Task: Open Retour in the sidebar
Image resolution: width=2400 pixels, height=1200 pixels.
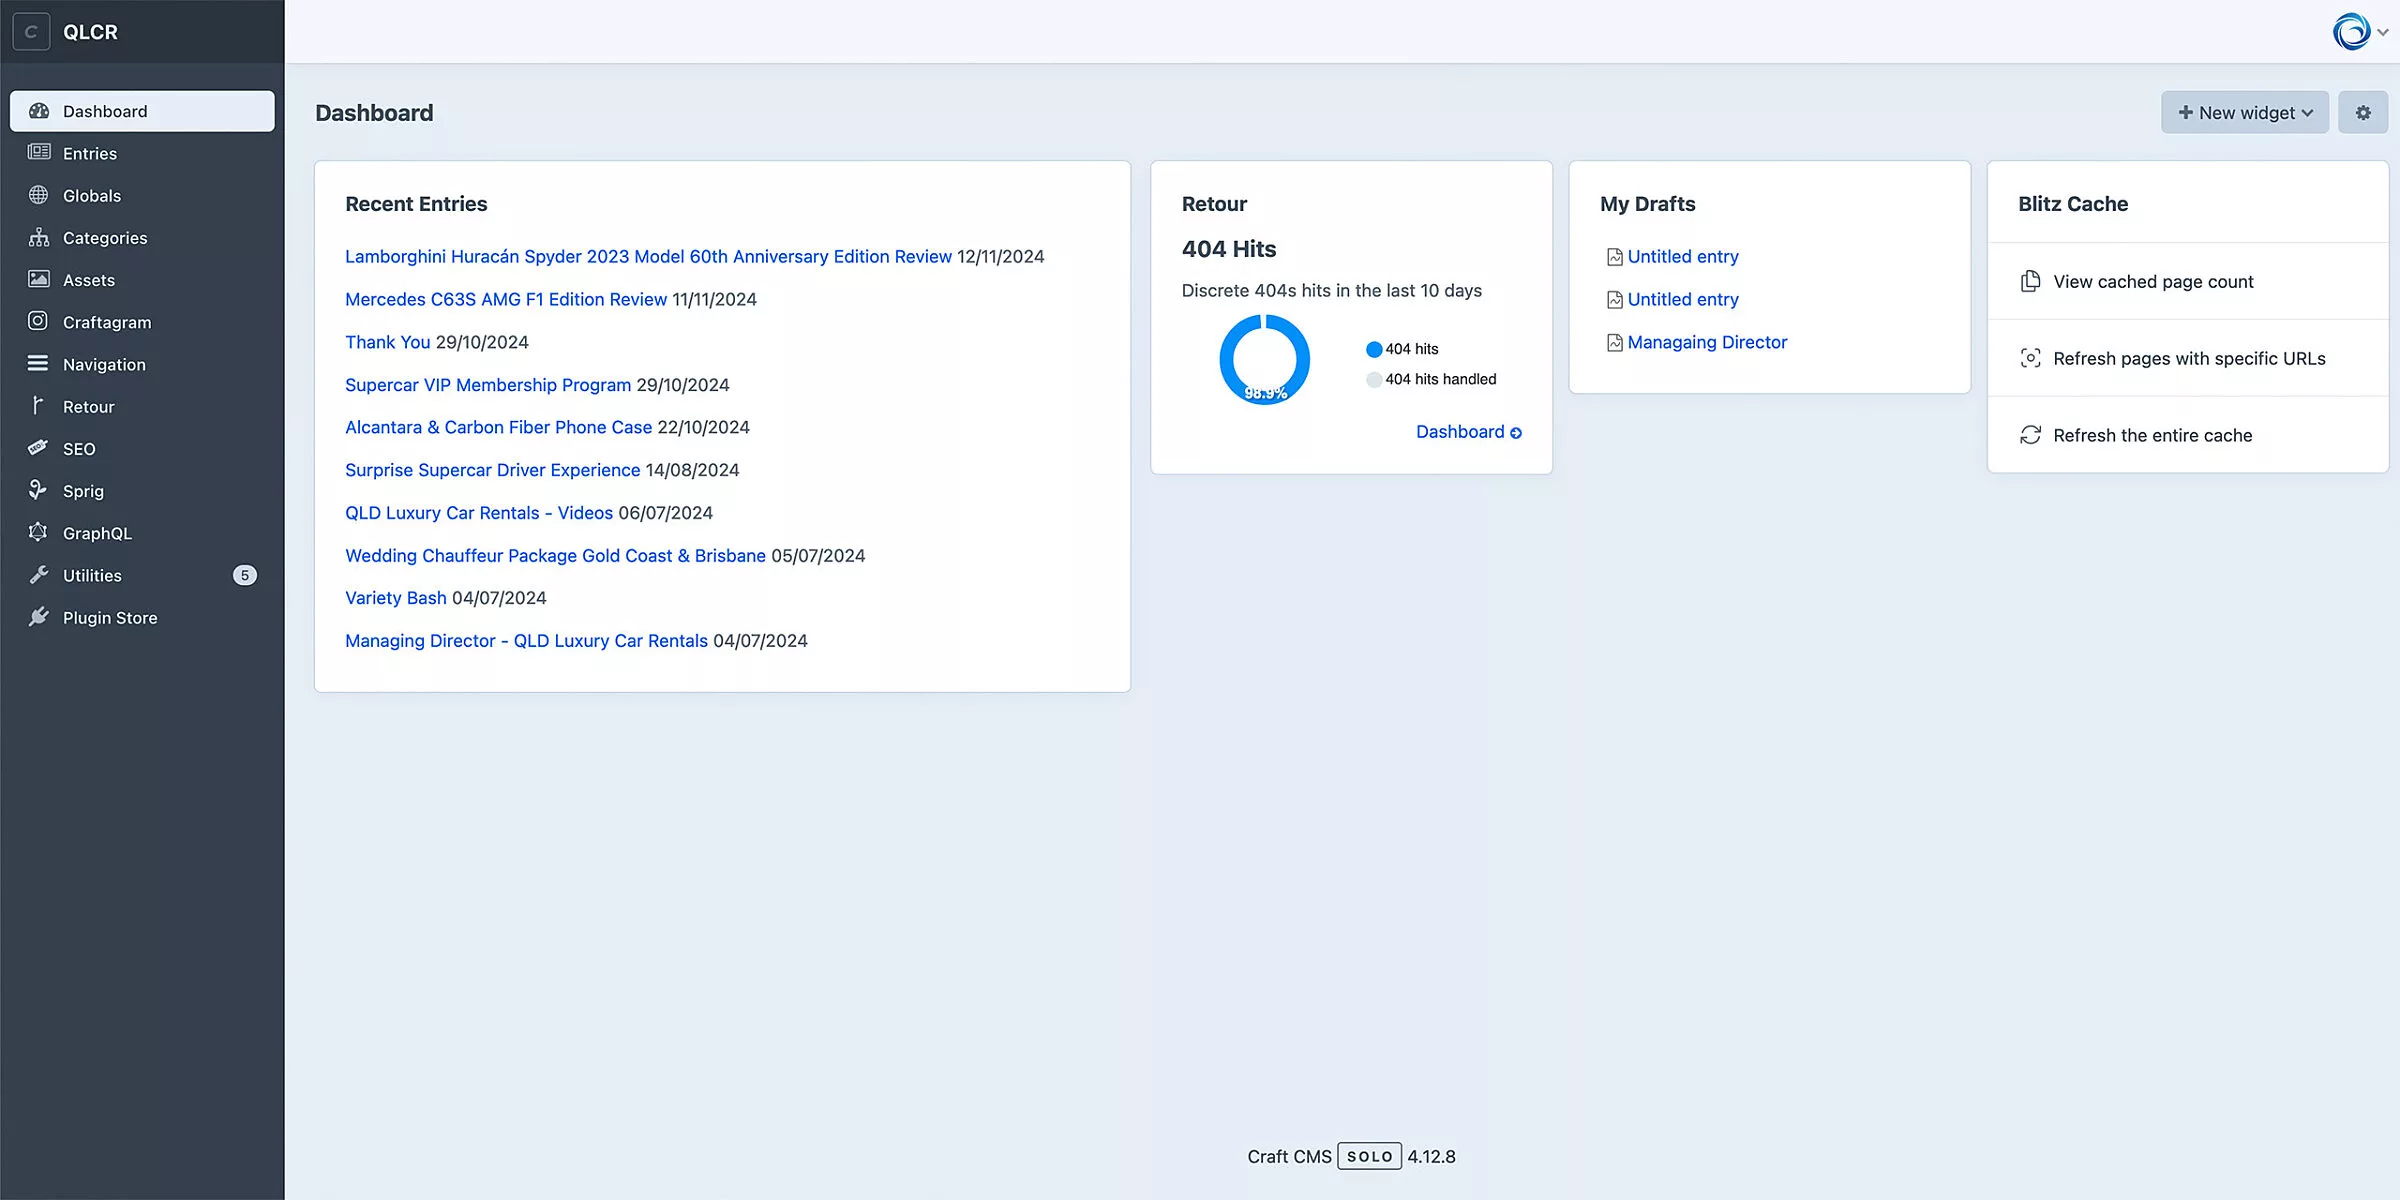Action: coord(142,406)
